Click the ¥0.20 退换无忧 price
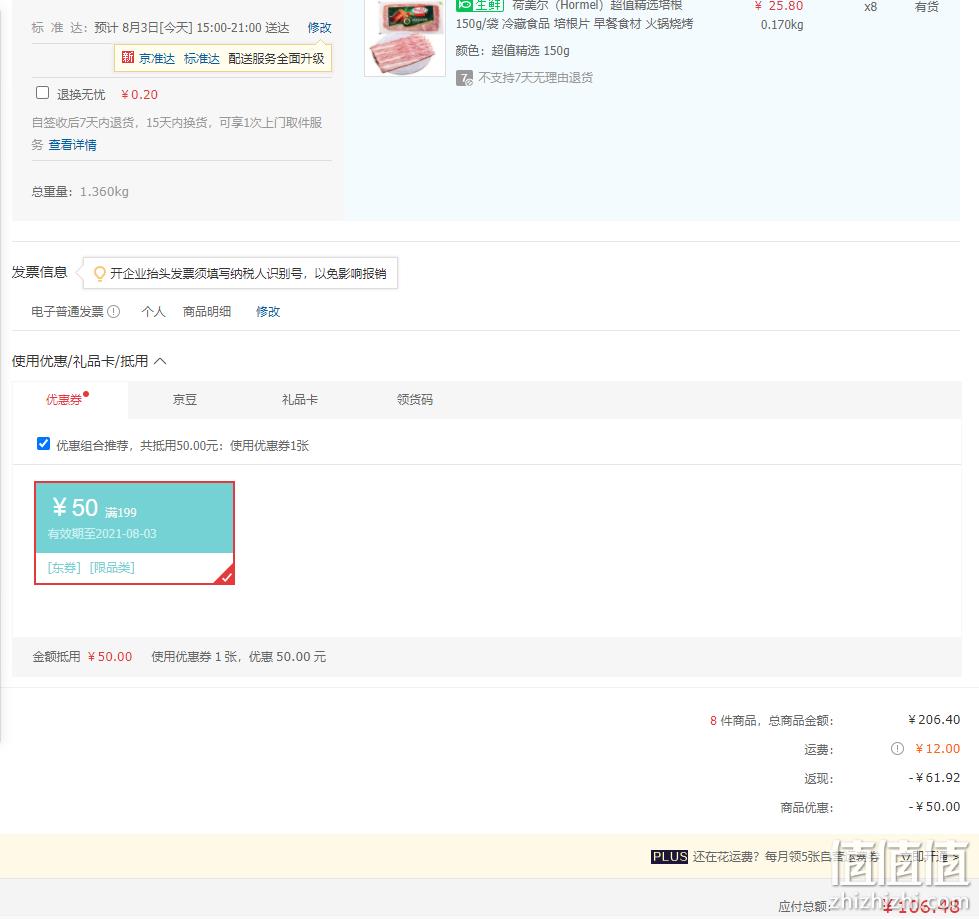The image size is (979, 919). [139, 95]
